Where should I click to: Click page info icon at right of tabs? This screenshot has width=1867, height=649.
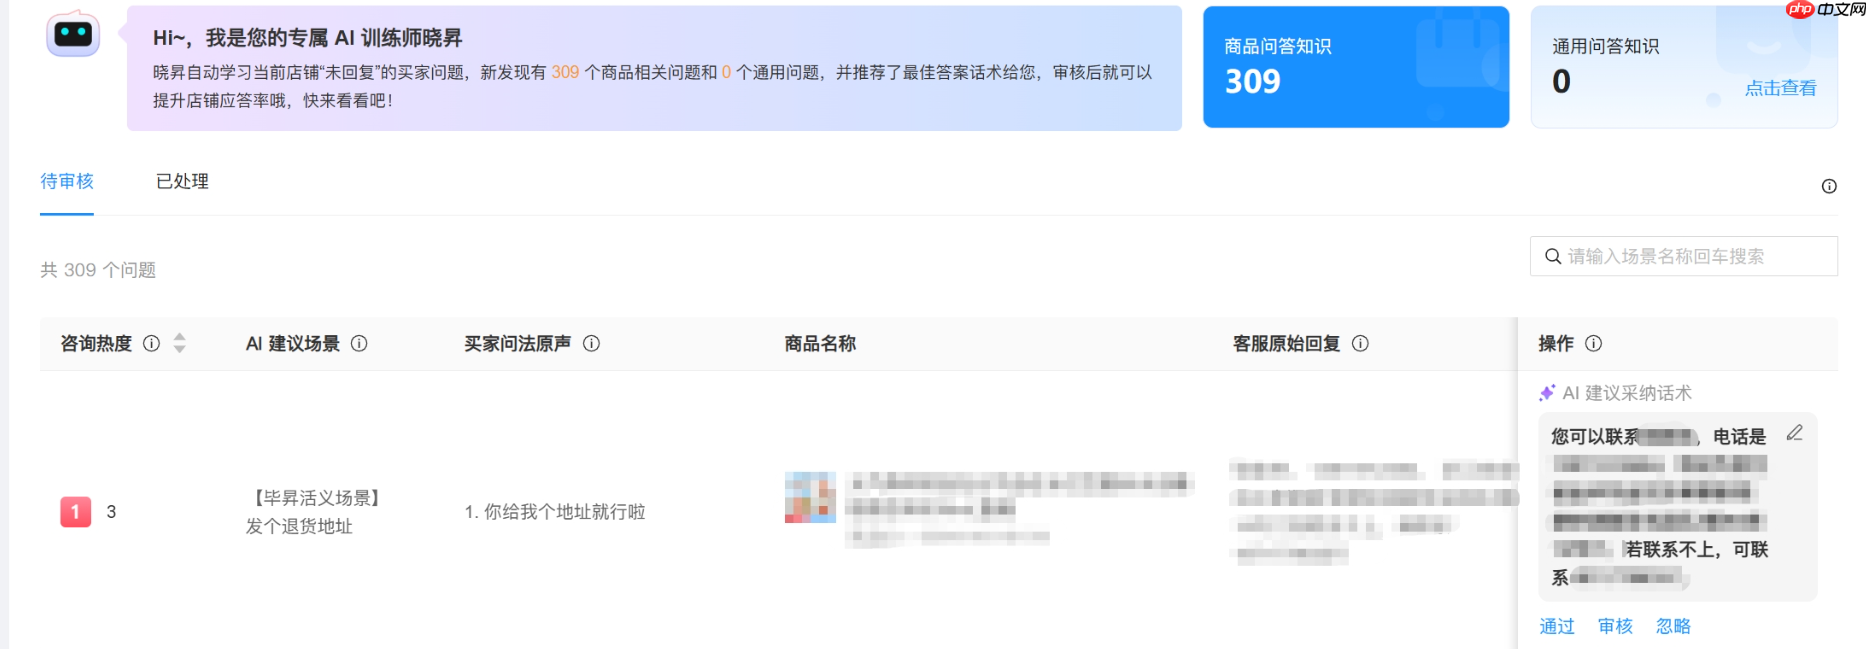[x=1829, y=186]
